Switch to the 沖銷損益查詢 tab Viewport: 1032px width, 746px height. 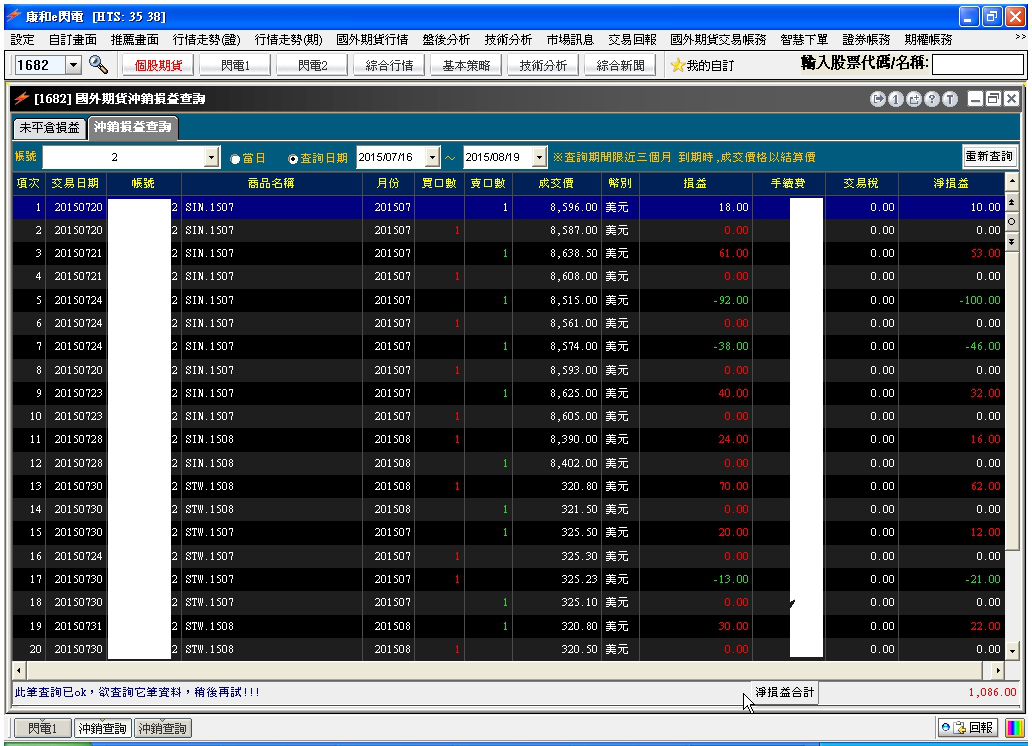(132, 126)
